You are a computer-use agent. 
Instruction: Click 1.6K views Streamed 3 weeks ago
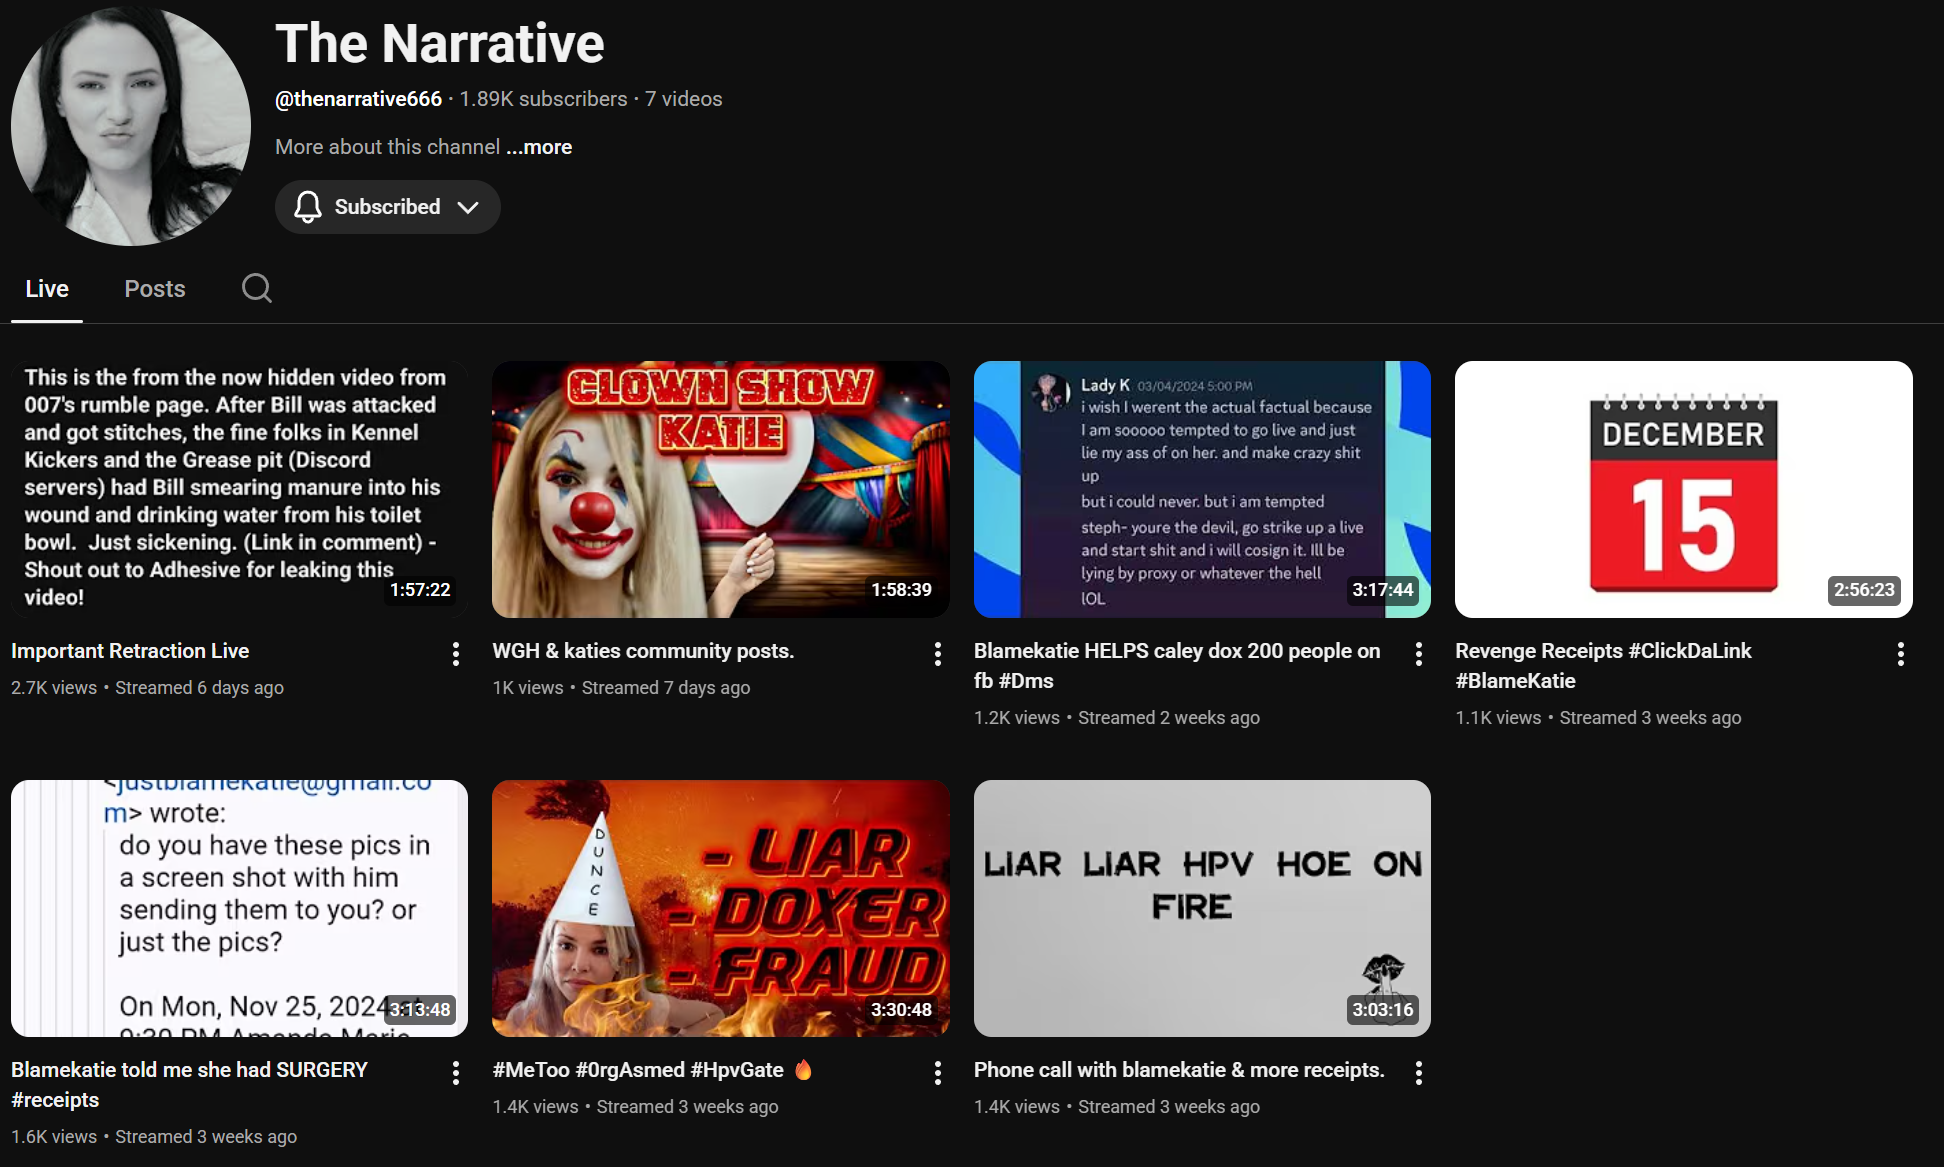[x=154, y=1137]
